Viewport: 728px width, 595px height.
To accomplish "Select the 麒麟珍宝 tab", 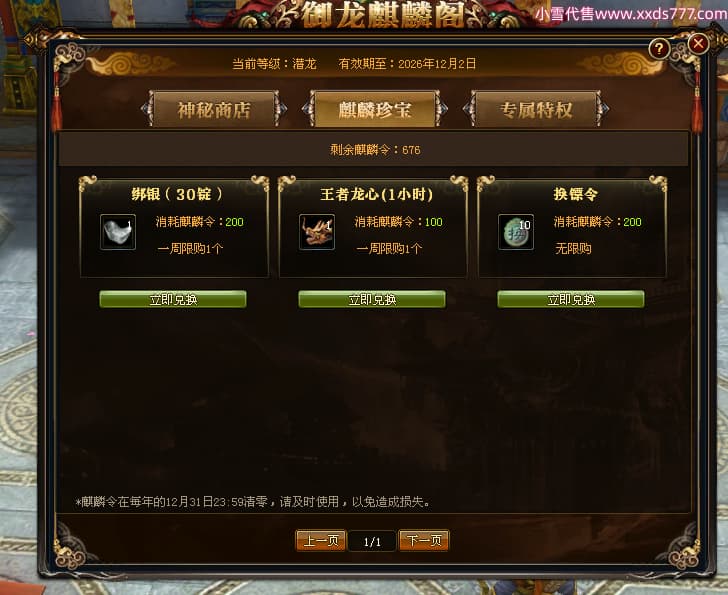I will [375, 110].
